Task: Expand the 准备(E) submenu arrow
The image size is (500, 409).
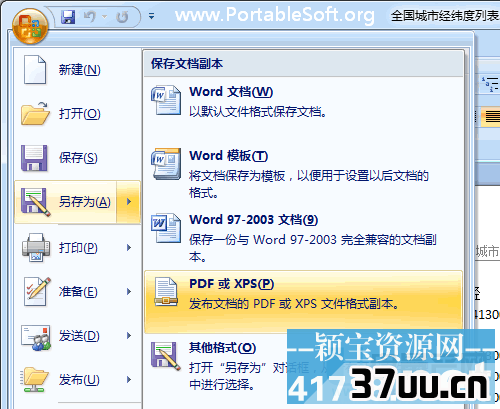Action: (129, 292)
